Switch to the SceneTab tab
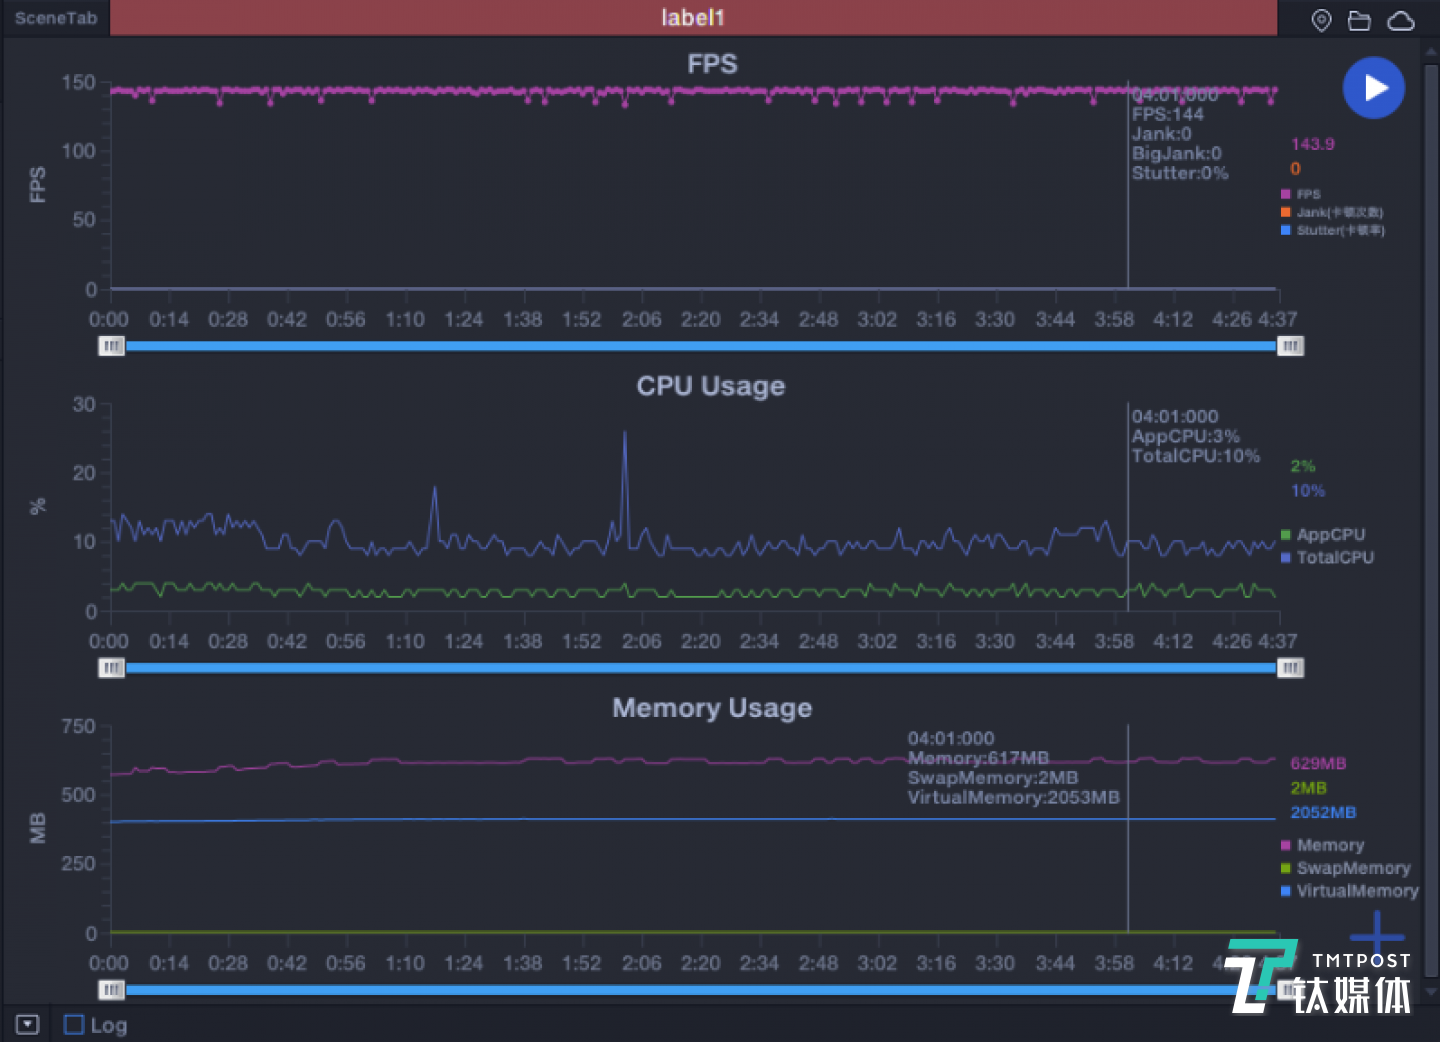This screenshot has width=1440, height=1042. 56,18
